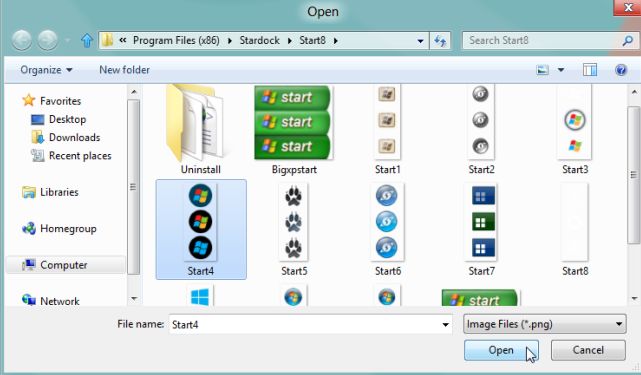Cancel the Open dialog
641x375 pixels.
click(588, 350)
